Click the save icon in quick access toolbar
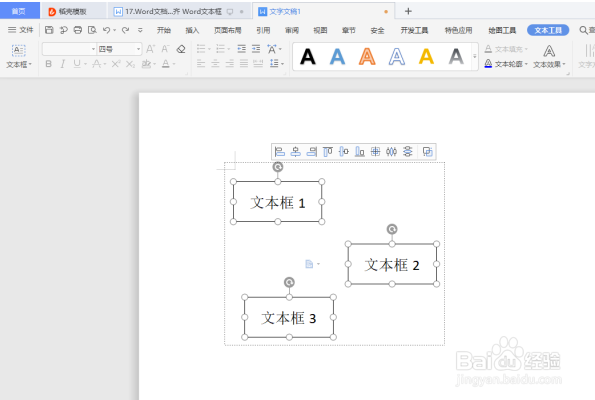 pyautogui.click(x=49, y=30)
